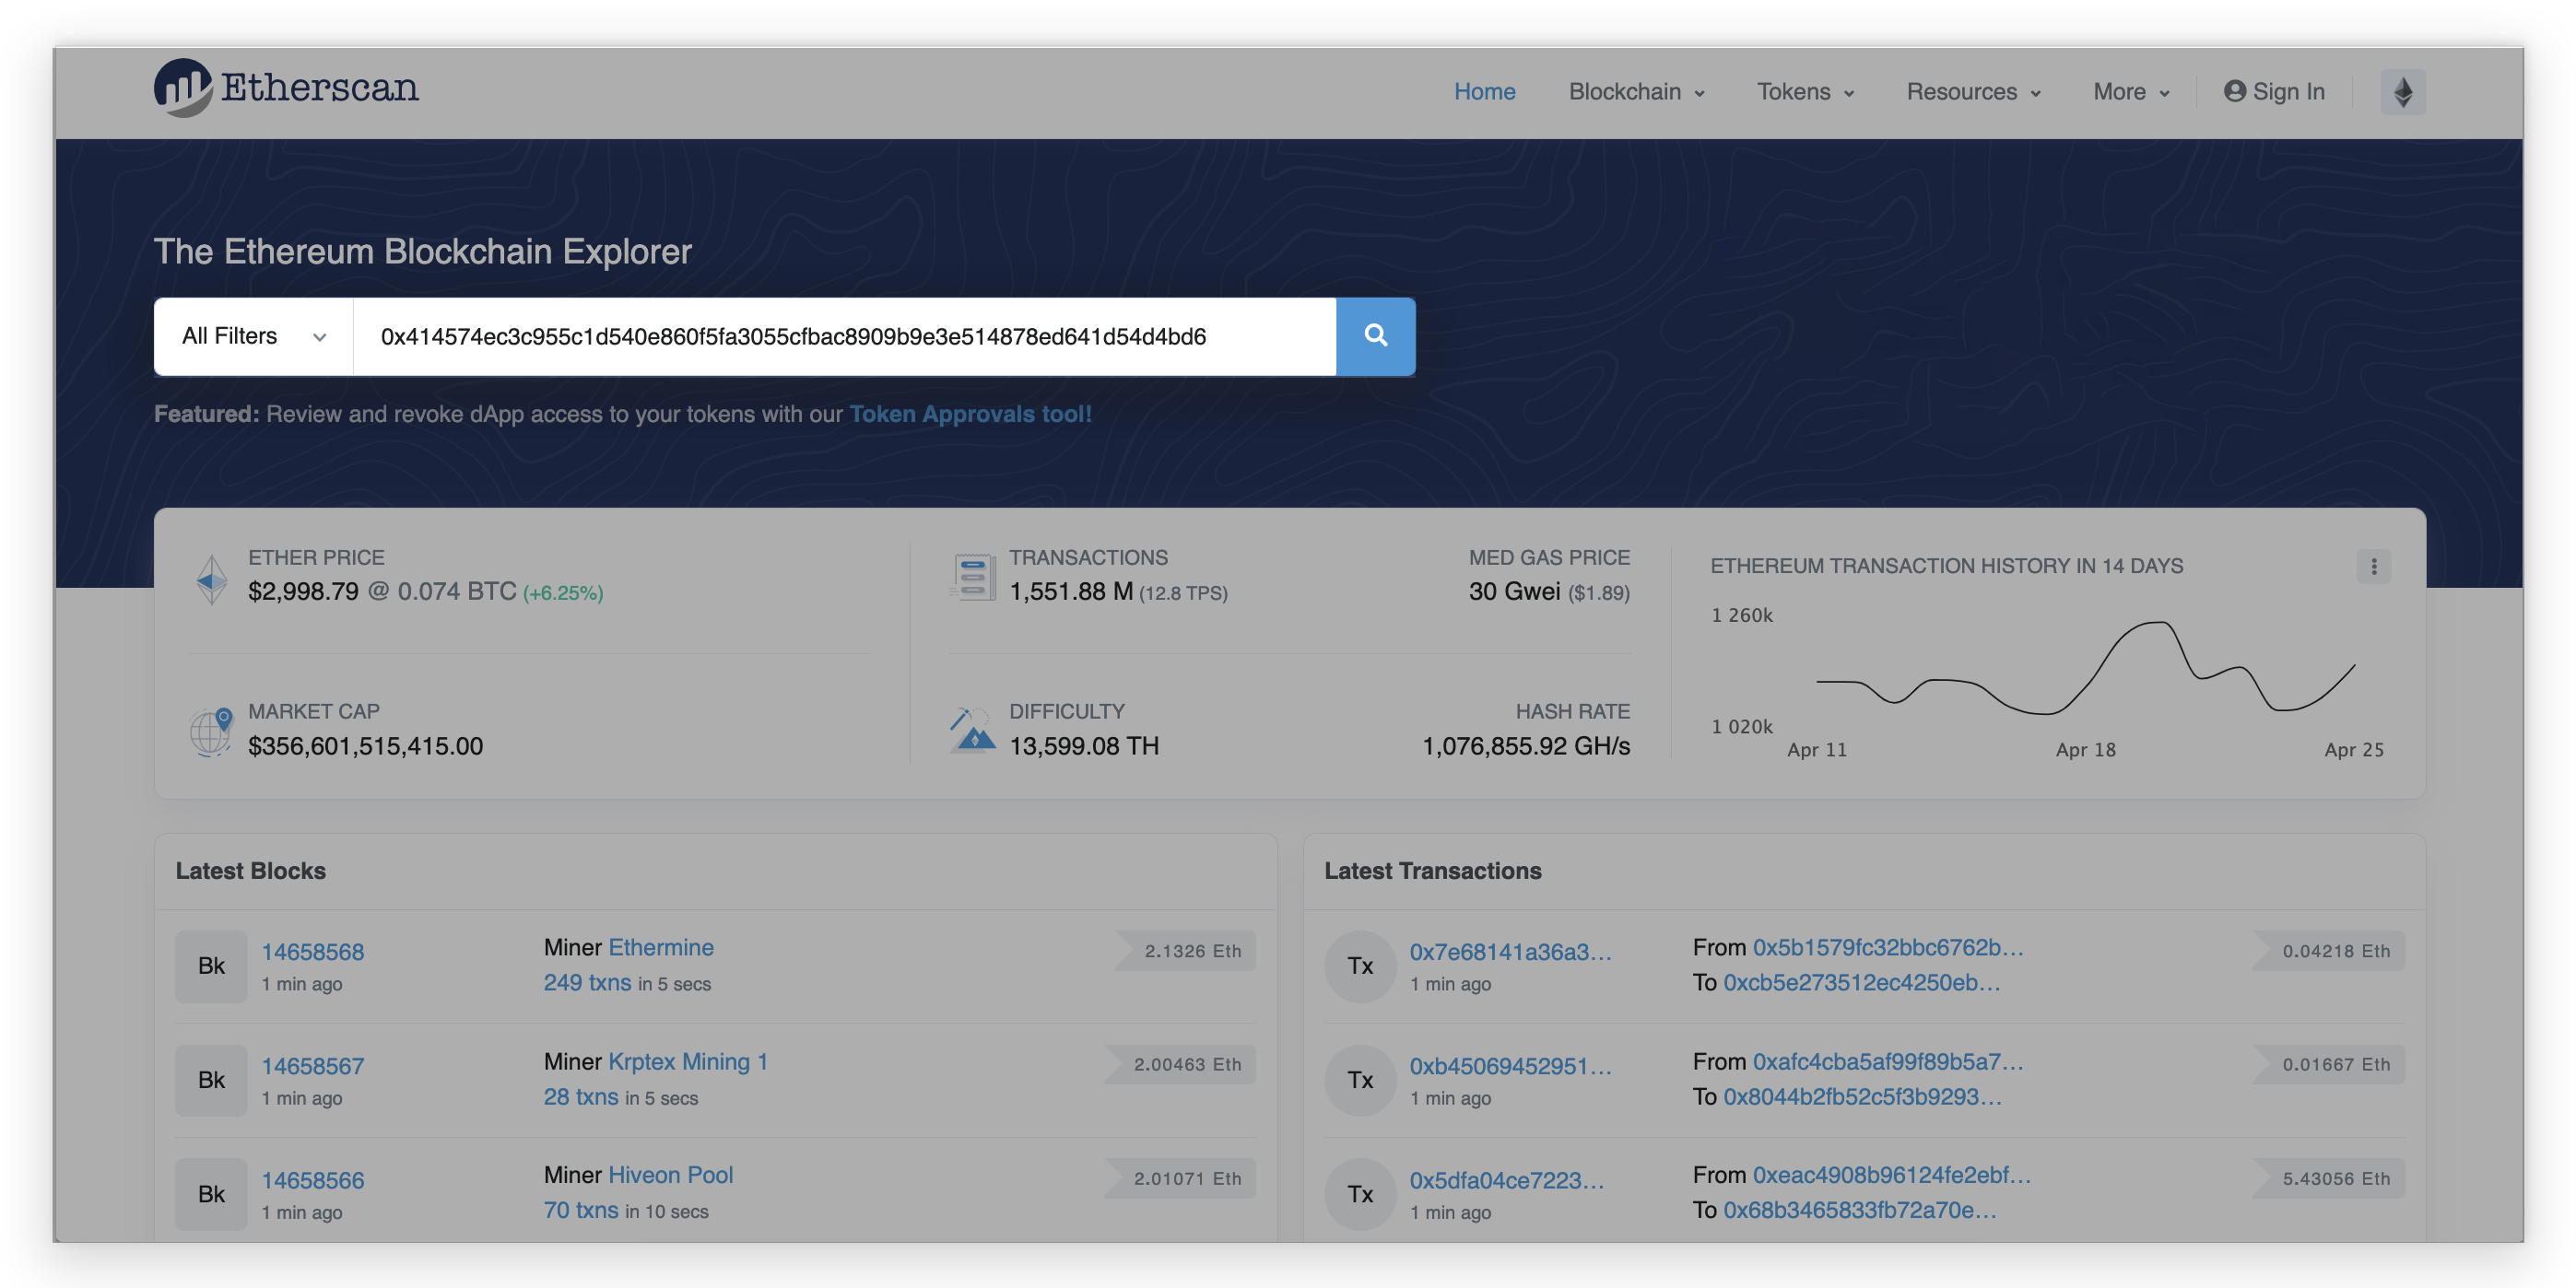The width and height of the screenshot is (2576, 1288).
Task: Open transaction 0x7e68141a36a3…
Action: (x=1511, y=951)
